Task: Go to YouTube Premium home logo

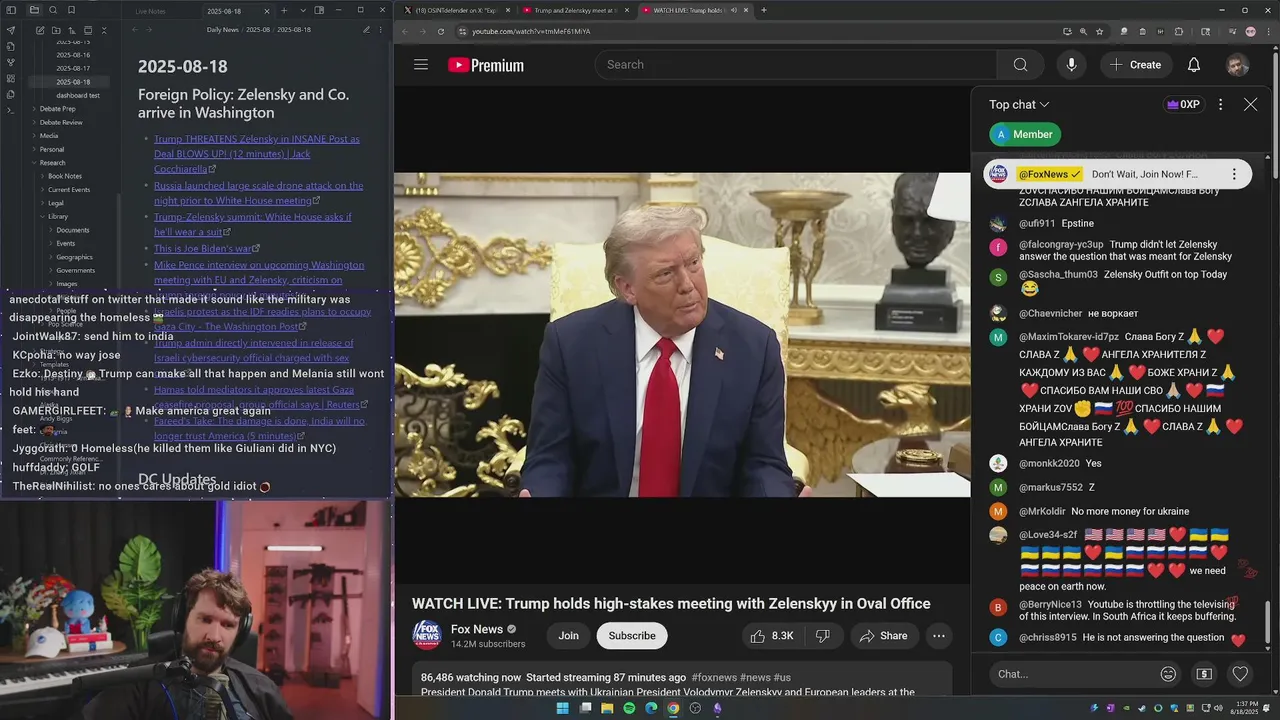Action: point(486,65)
